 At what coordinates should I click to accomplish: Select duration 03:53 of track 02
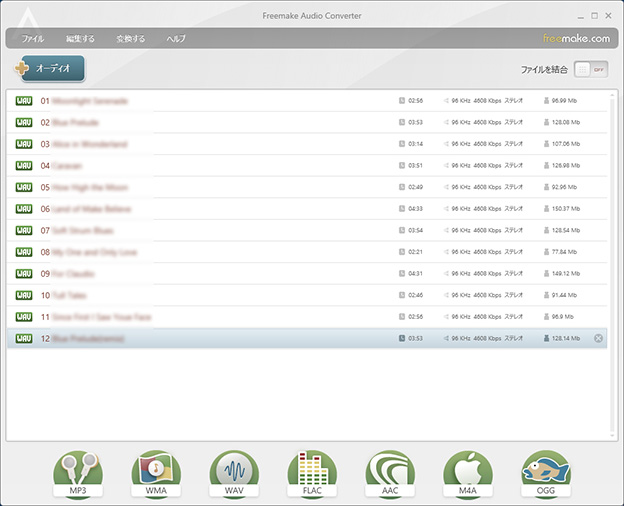[x=415, y=122]
